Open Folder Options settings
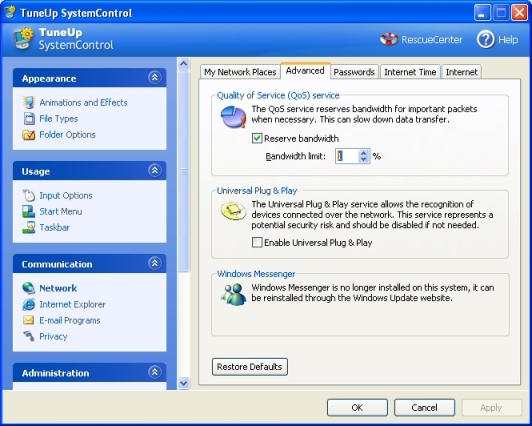Image resolution: width=532 pixels, height=426 pixels. [x=68, y=135]
